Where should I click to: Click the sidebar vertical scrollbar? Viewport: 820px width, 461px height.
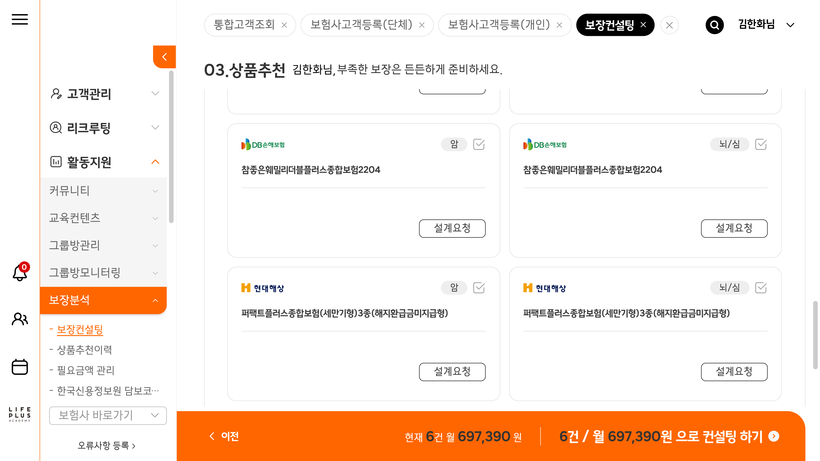click(x=171, y=150)
